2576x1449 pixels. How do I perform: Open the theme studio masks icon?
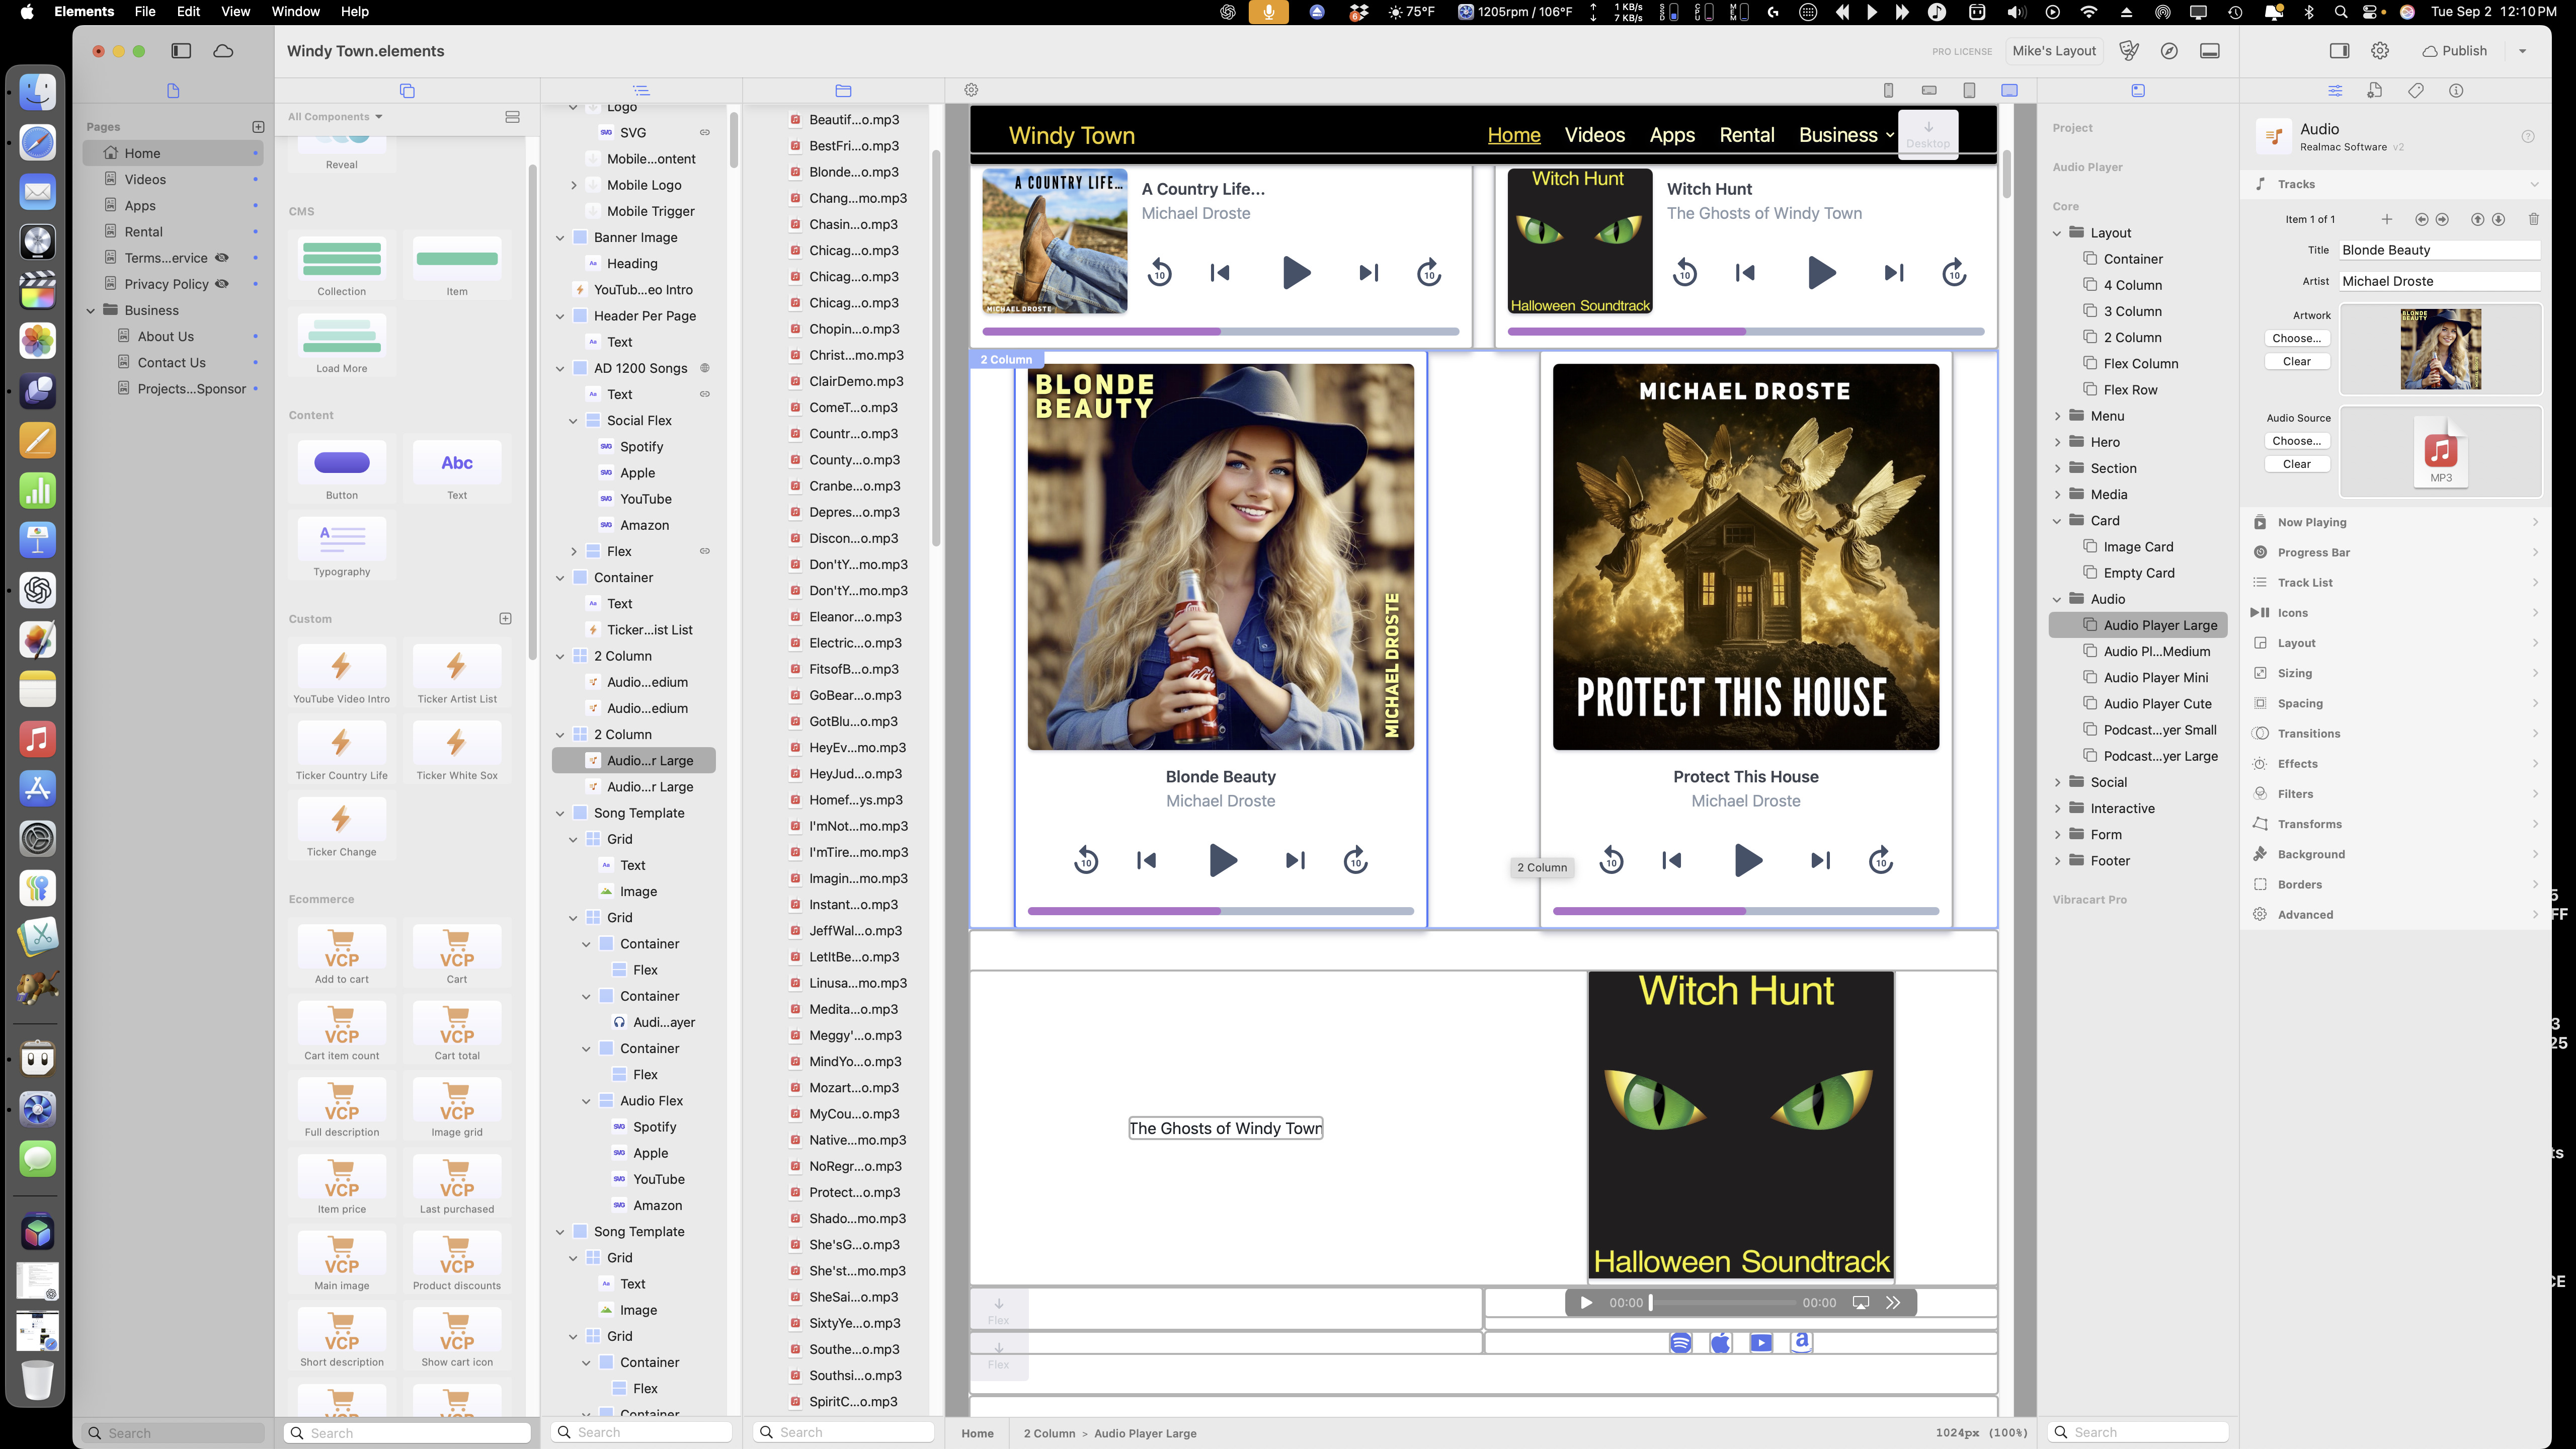[x=2128, y=51]
